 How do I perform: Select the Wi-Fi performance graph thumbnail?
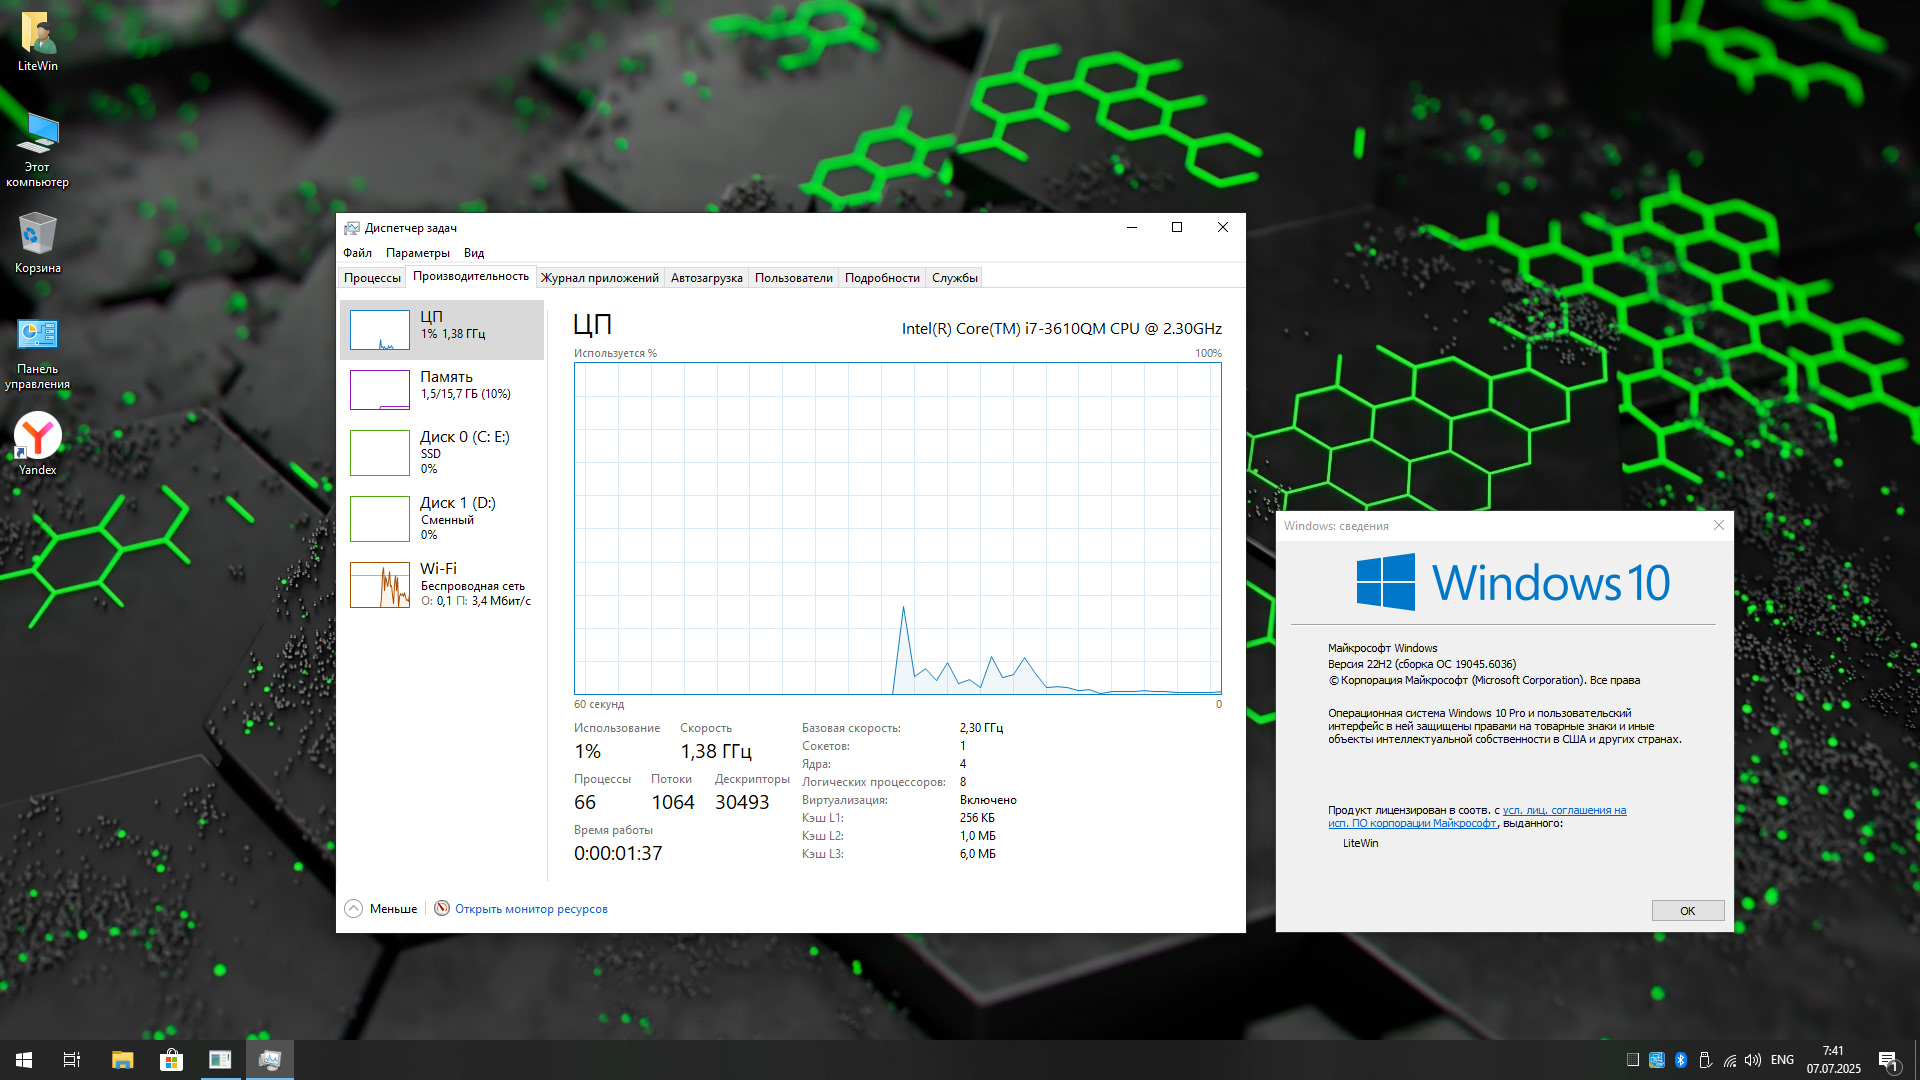click(380, 585)
